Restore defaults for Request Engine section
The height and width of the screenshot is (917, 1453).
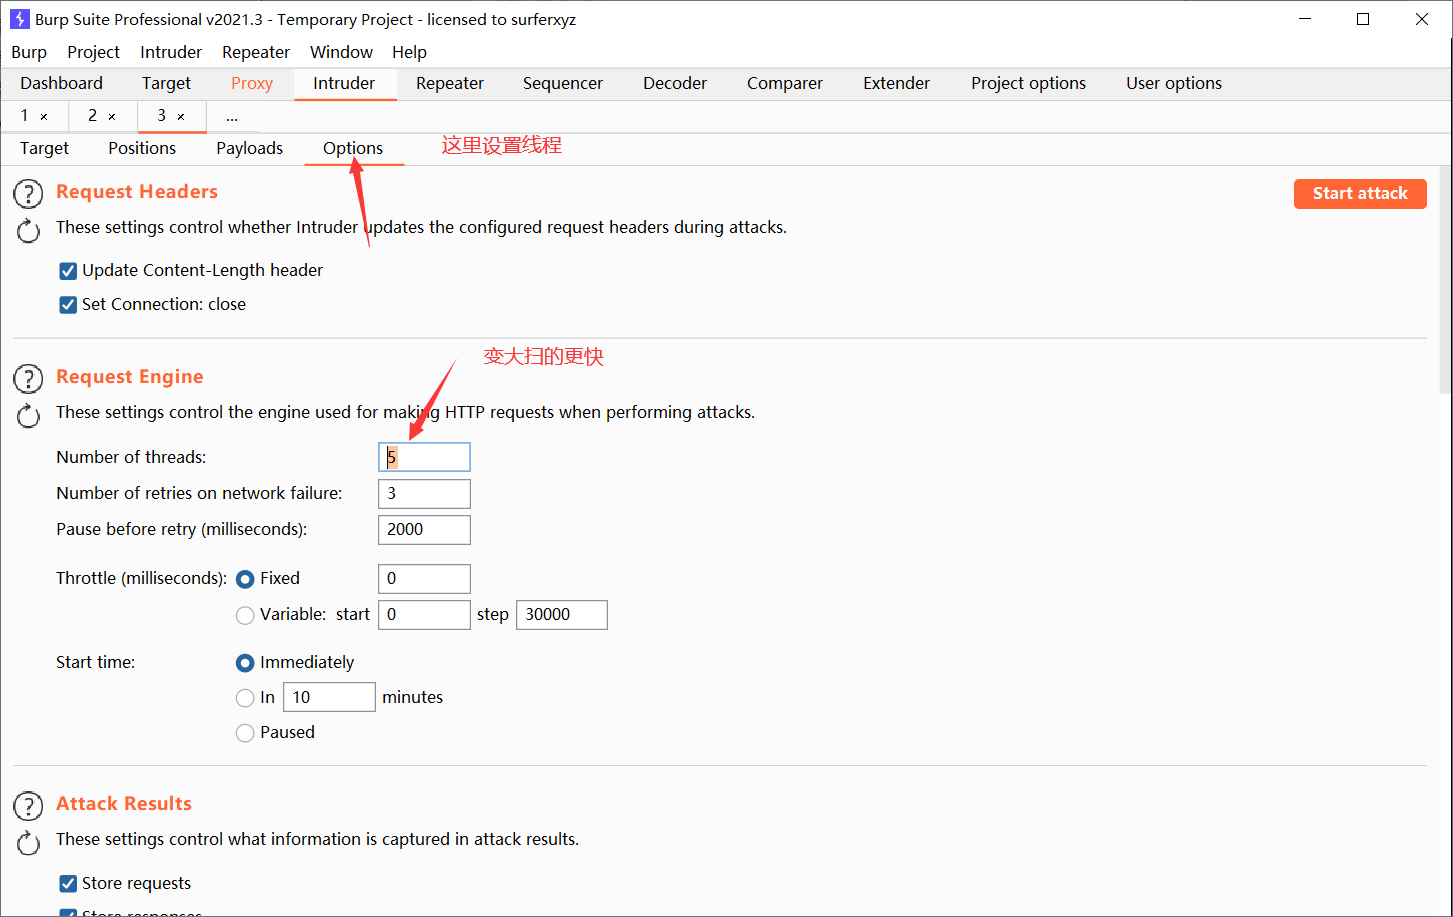click(x=28, y=416)
